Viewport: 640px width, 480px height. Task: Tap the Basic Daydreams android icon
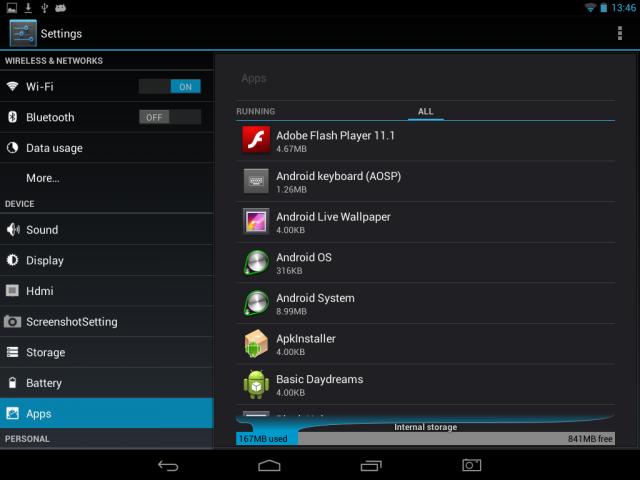256,384
